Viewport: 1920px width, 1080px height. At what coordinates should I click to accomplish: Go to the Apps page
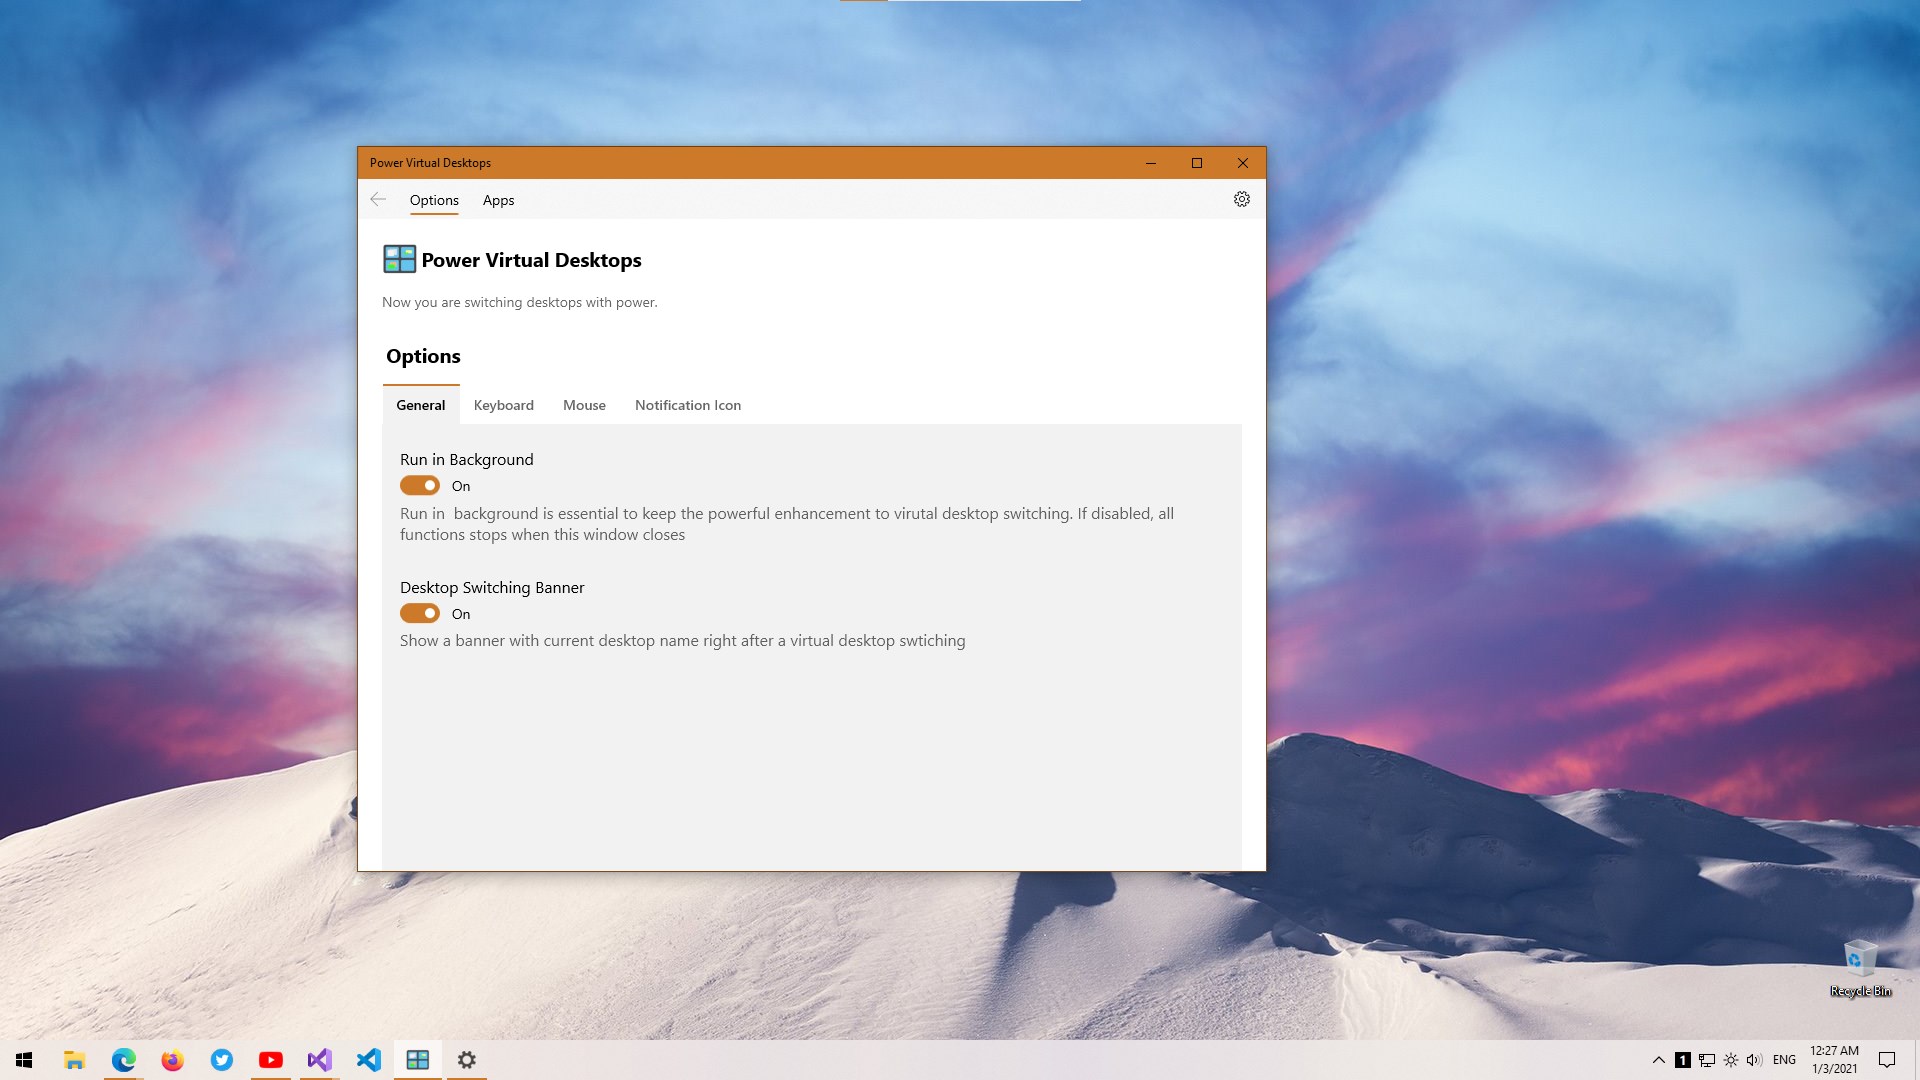pos(498,200)
